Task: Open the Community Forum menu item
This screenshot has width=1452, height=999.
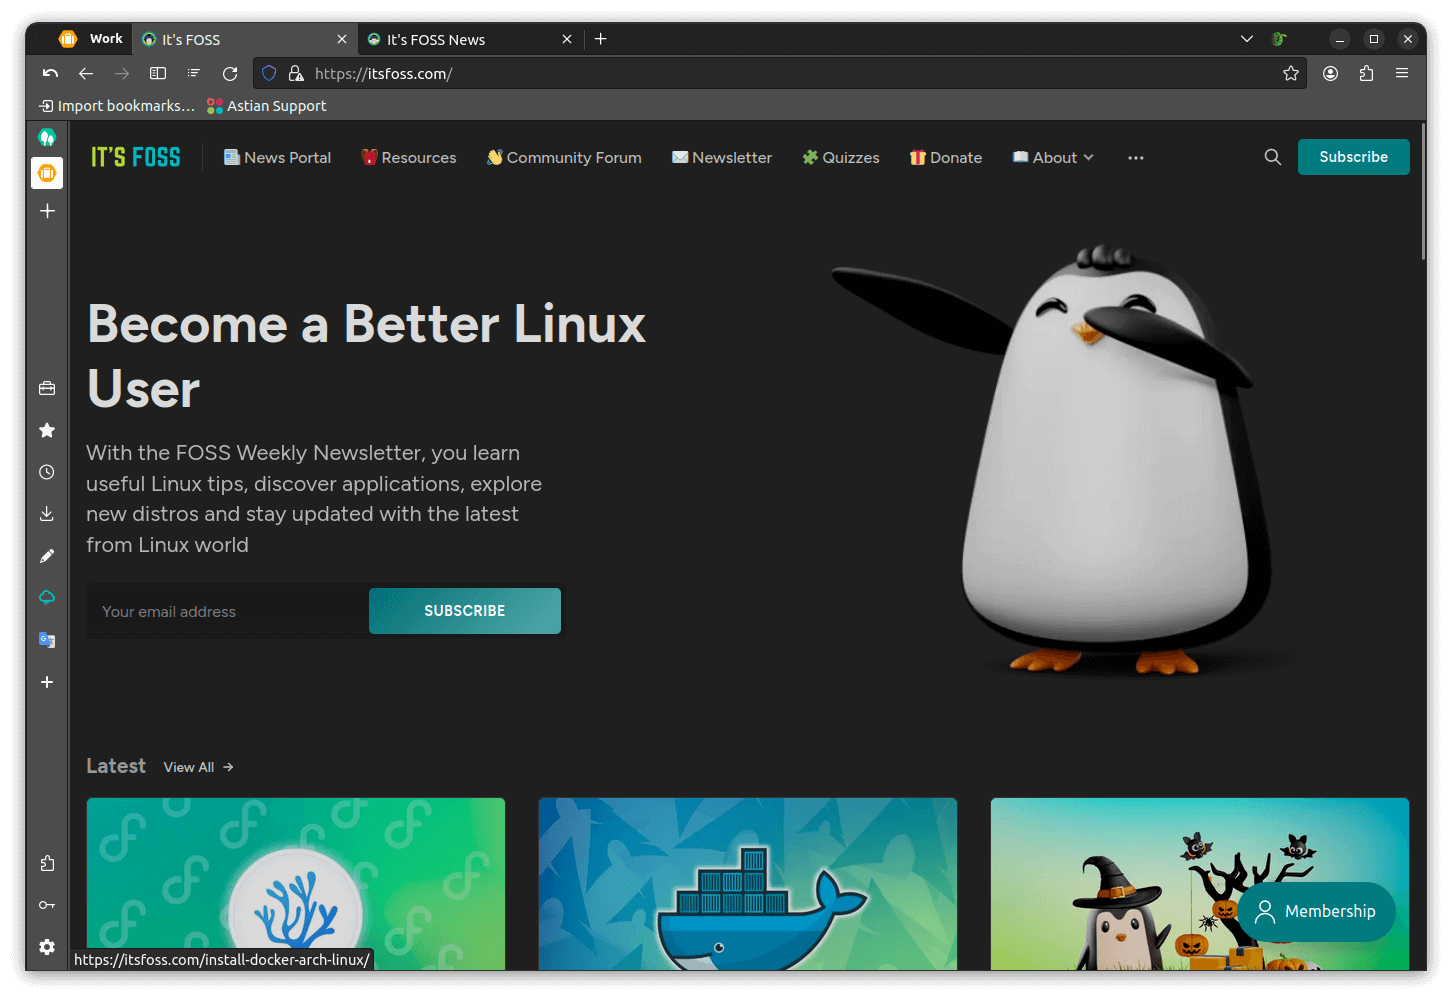Action: click(x=564, y=157)
